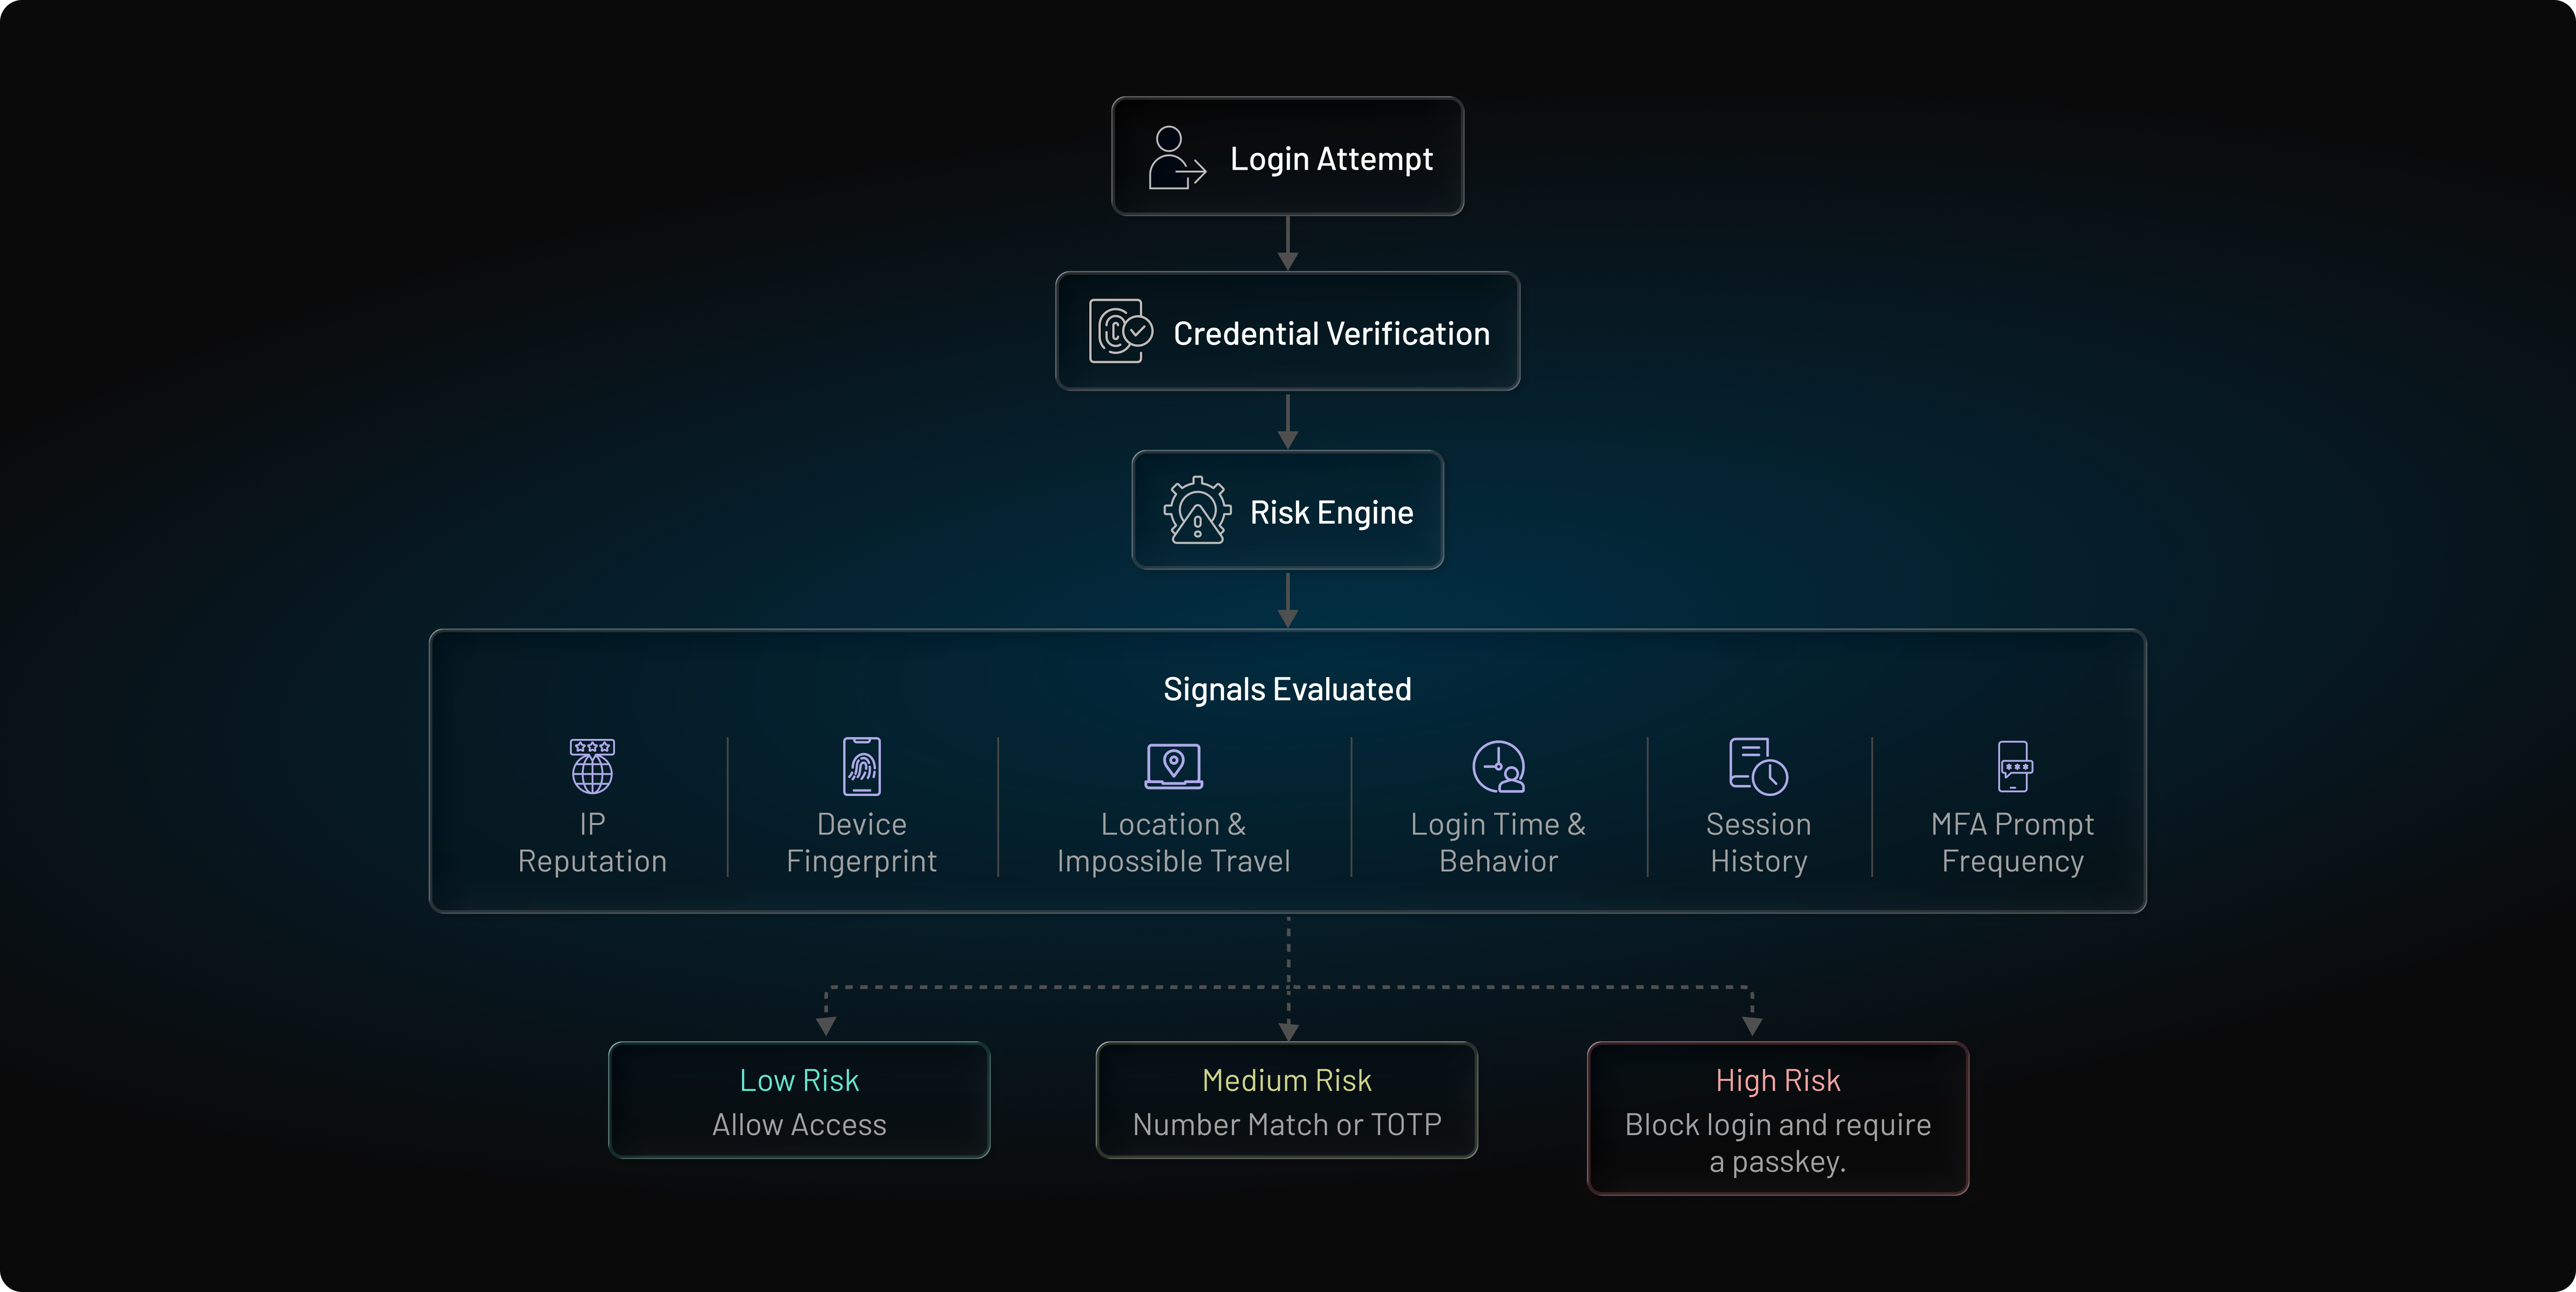Click the "Session History" label
The image size is (2576, 1292).
point(1758,842)
